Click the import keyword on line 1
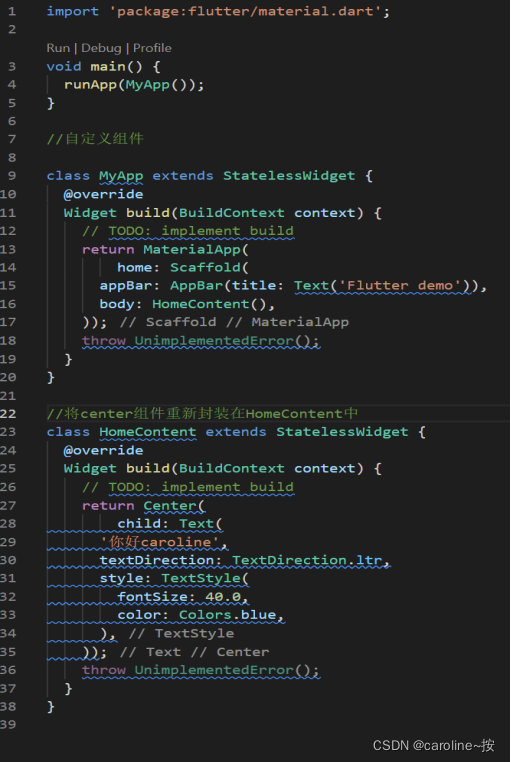This screenshot has width=511, height=762. [x=72, y=11]
